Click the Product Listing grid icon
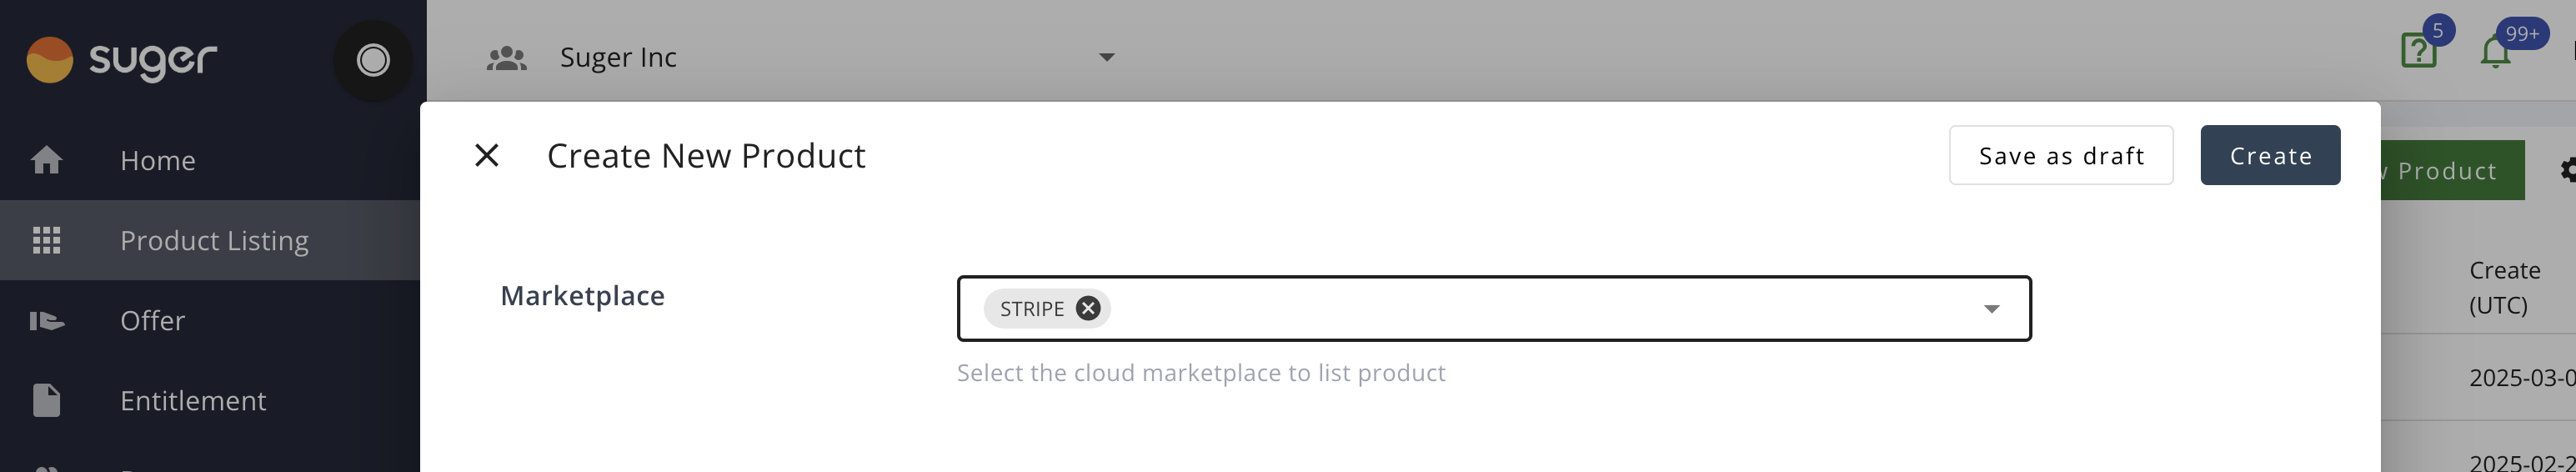 [x=47, y=240]
